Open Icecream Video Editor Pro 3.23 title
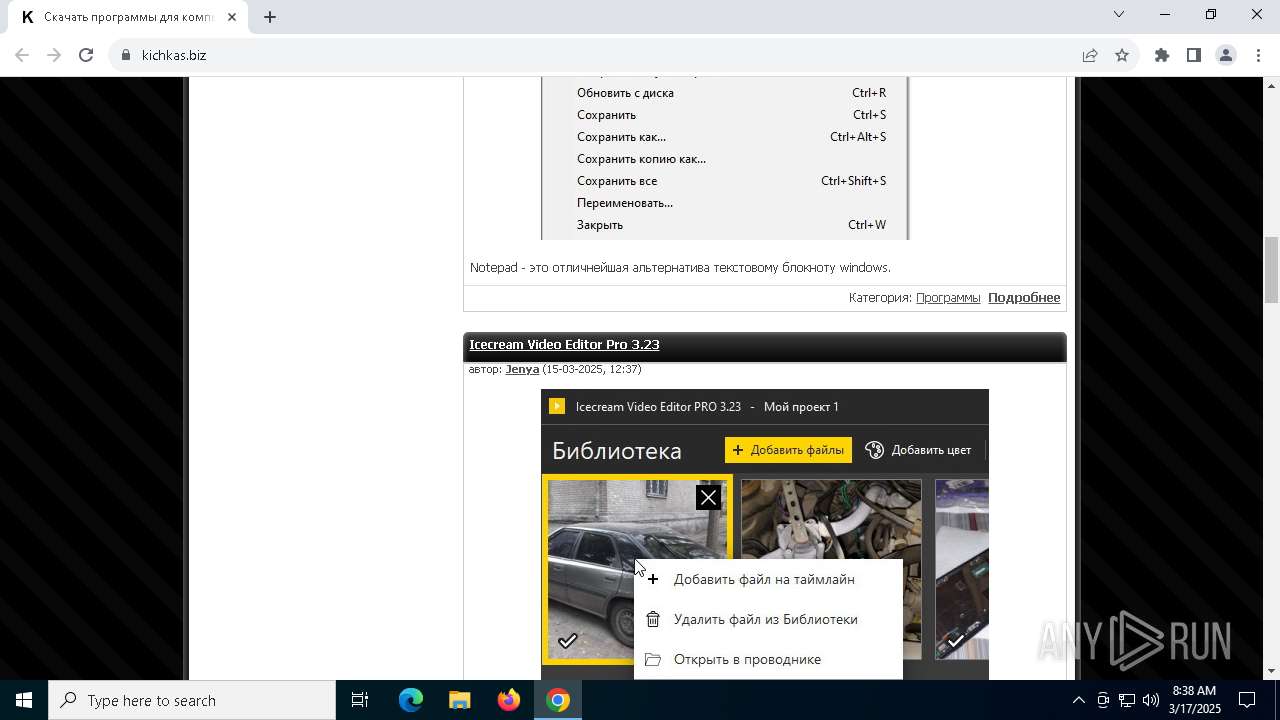This screenshot has width=1280, height=720. 564,344
